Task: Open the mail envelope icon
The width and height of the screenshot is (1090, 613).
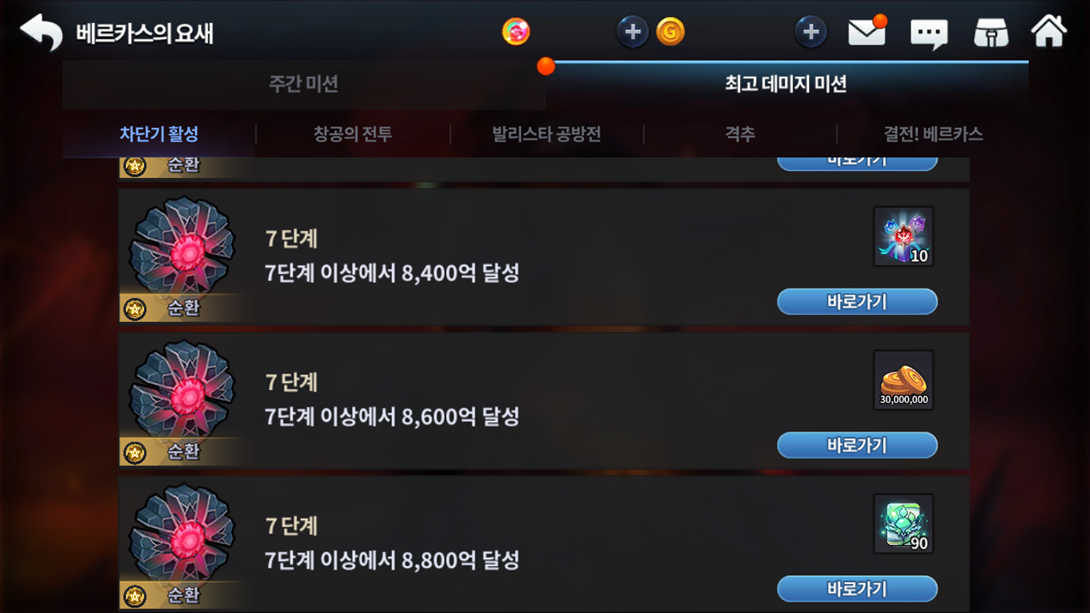Action: 867,32
